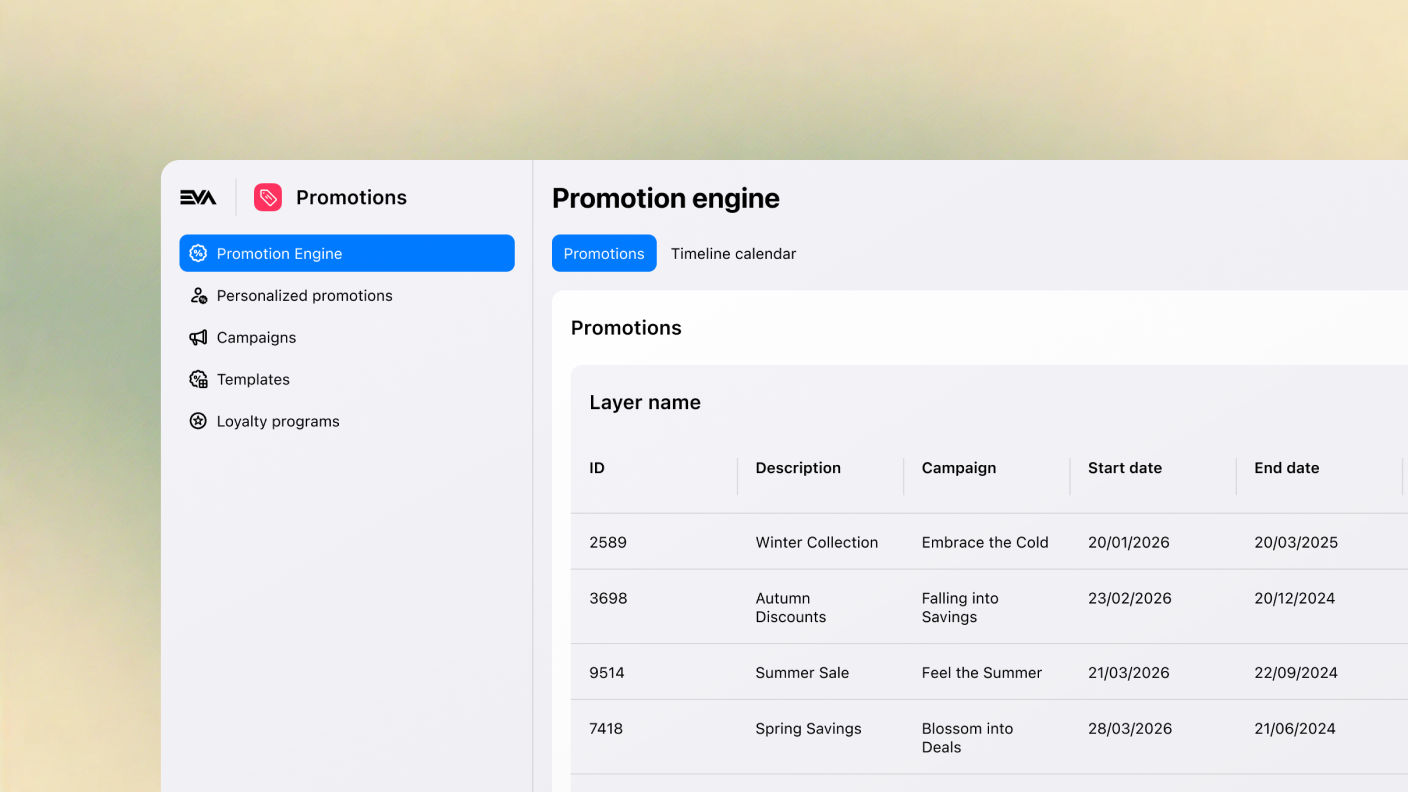Click the Start date column header
Image resolution: width=1408 pixels, height=792 pixels.
[x=1125, y=467]
